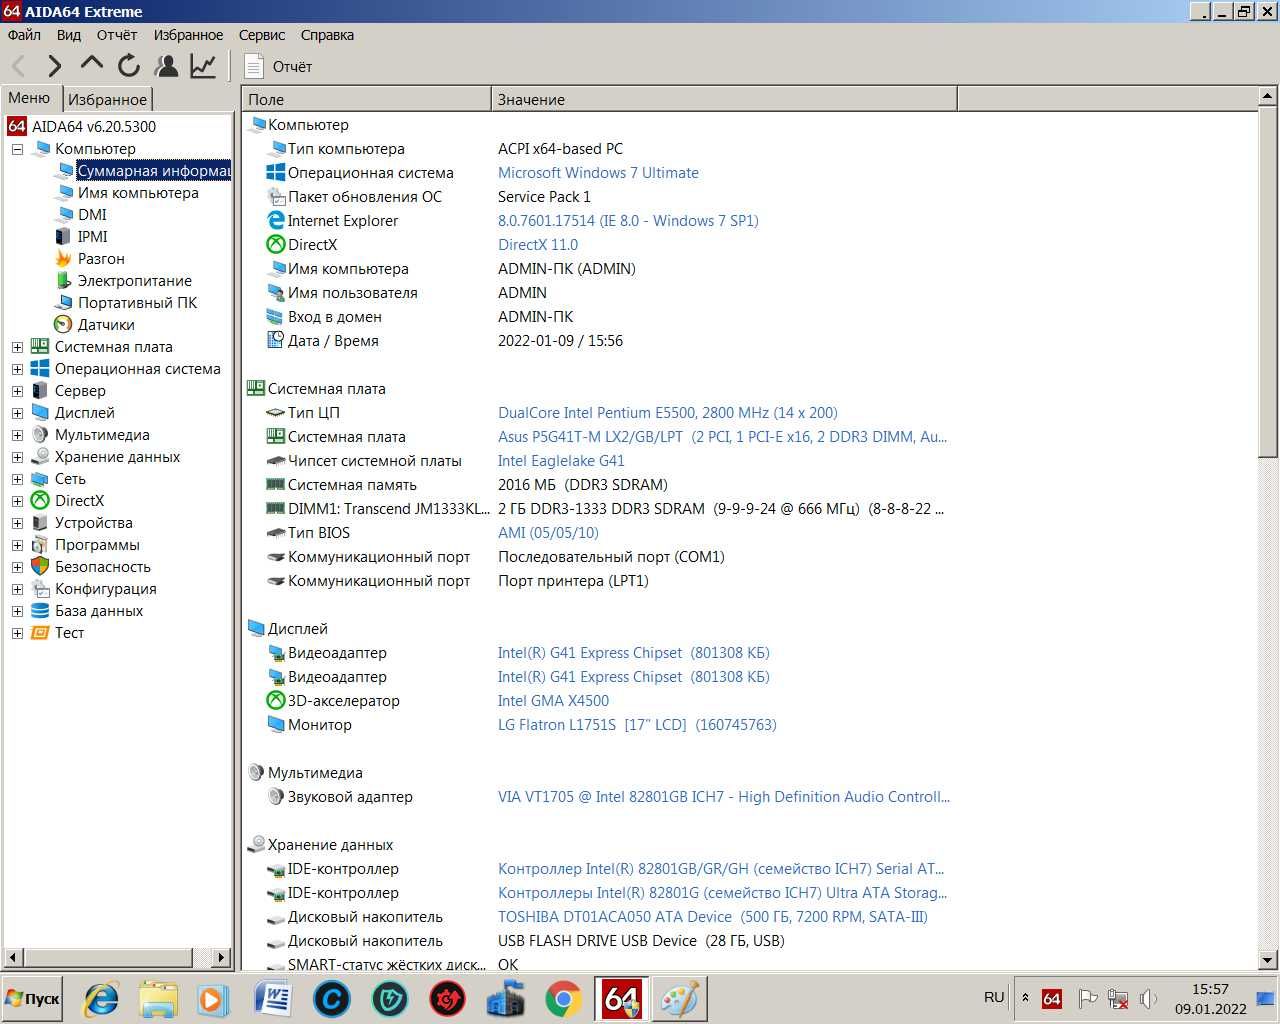Expand the Операционная система tree node
This screenshot has height=1024, width=1280.
coord(17,369)
